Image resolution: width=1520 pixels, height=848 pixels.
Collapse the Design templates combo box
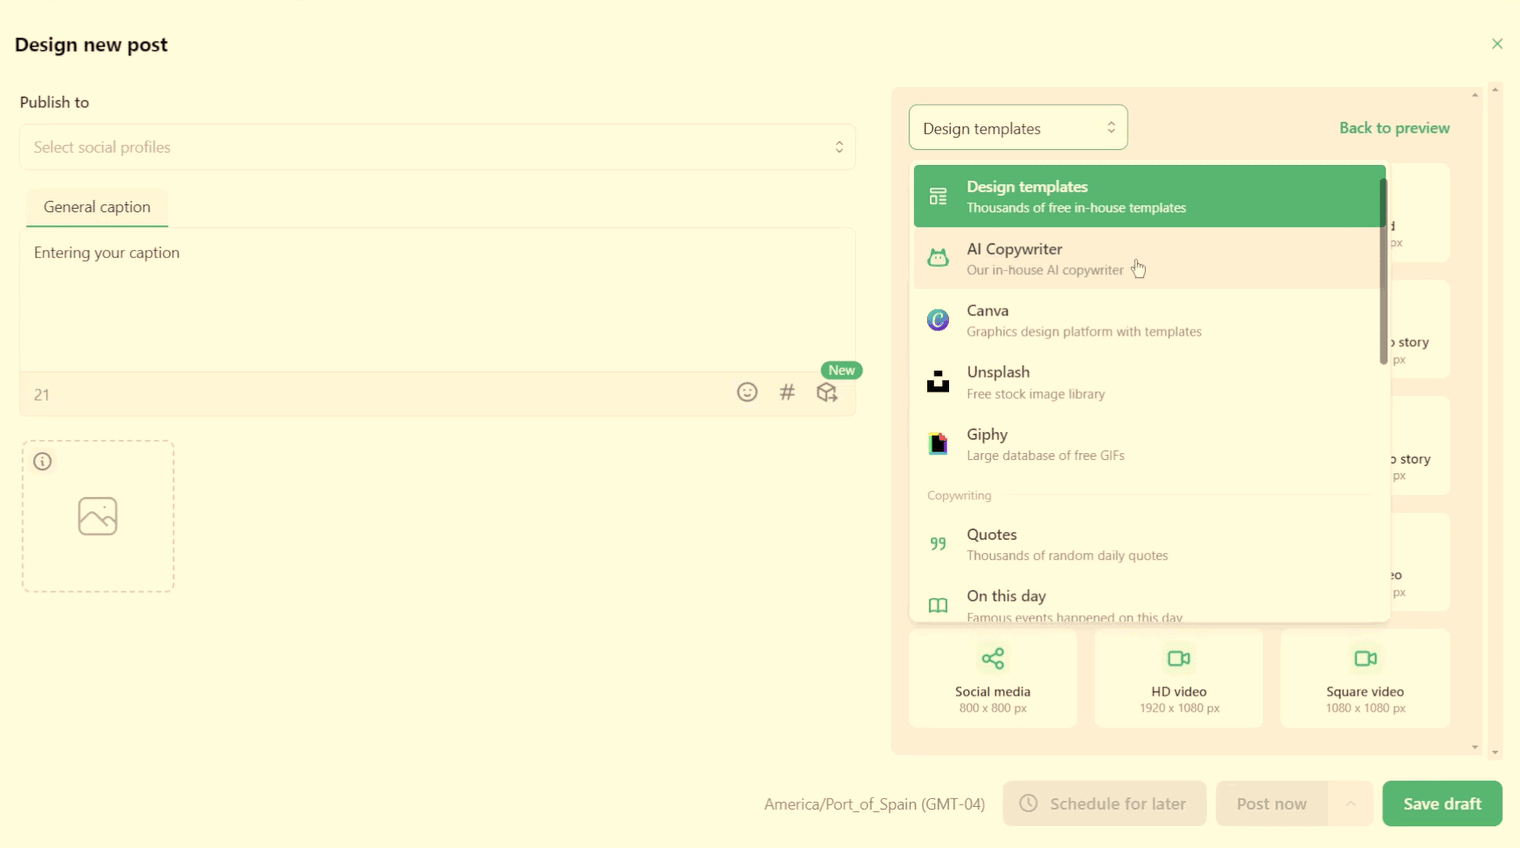point(1017,128)
